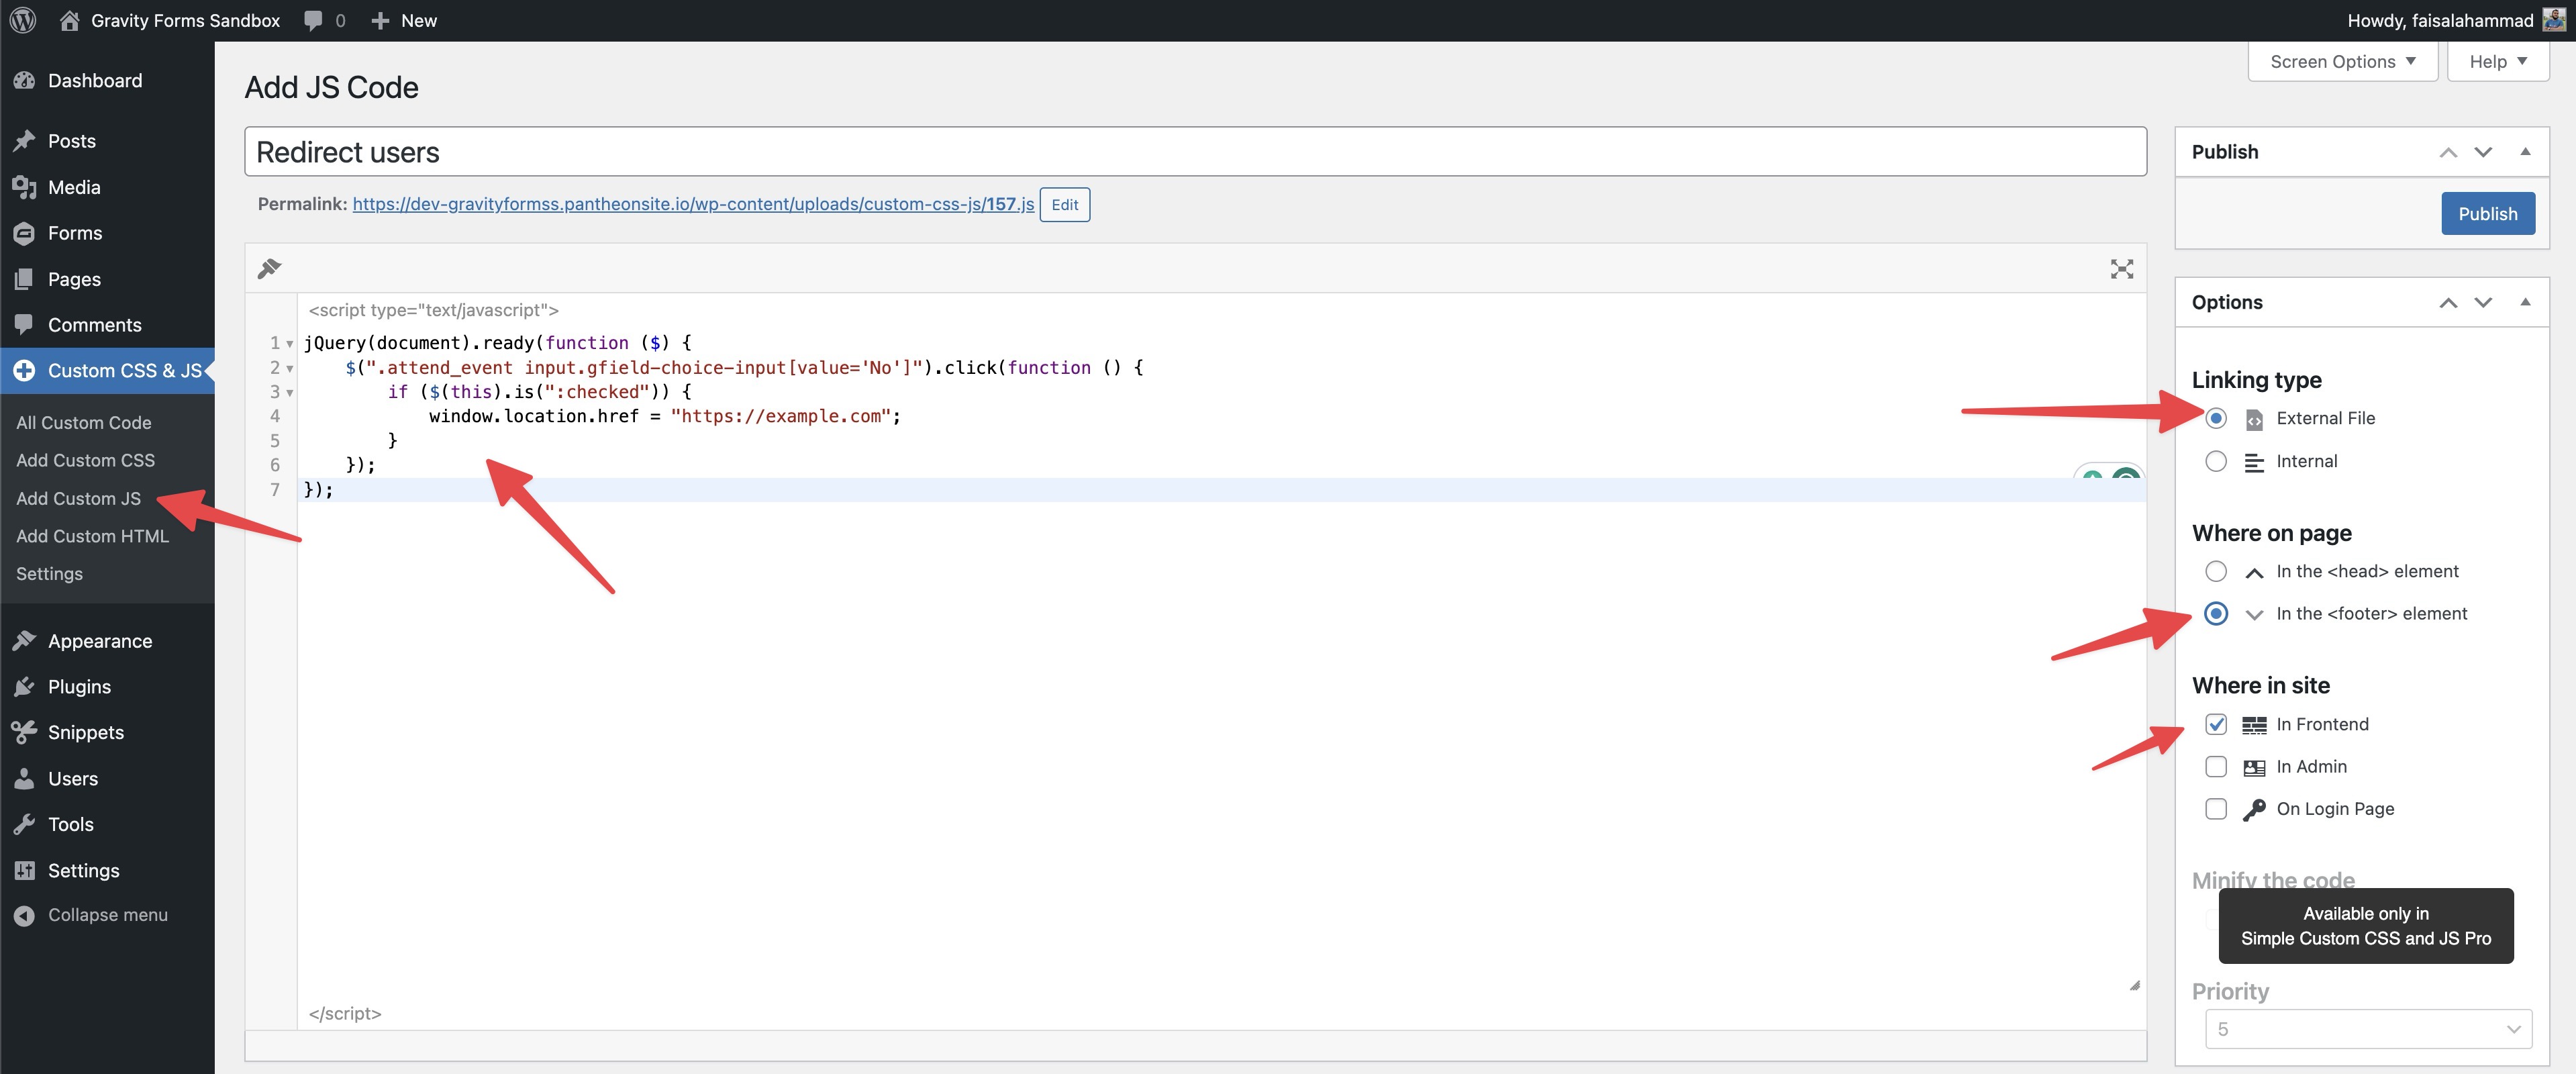This screenshot has height=1074, width=2576.
Task: Open the Priority dropdown
Action: pyautogui.click(x=2368, y=1028)
